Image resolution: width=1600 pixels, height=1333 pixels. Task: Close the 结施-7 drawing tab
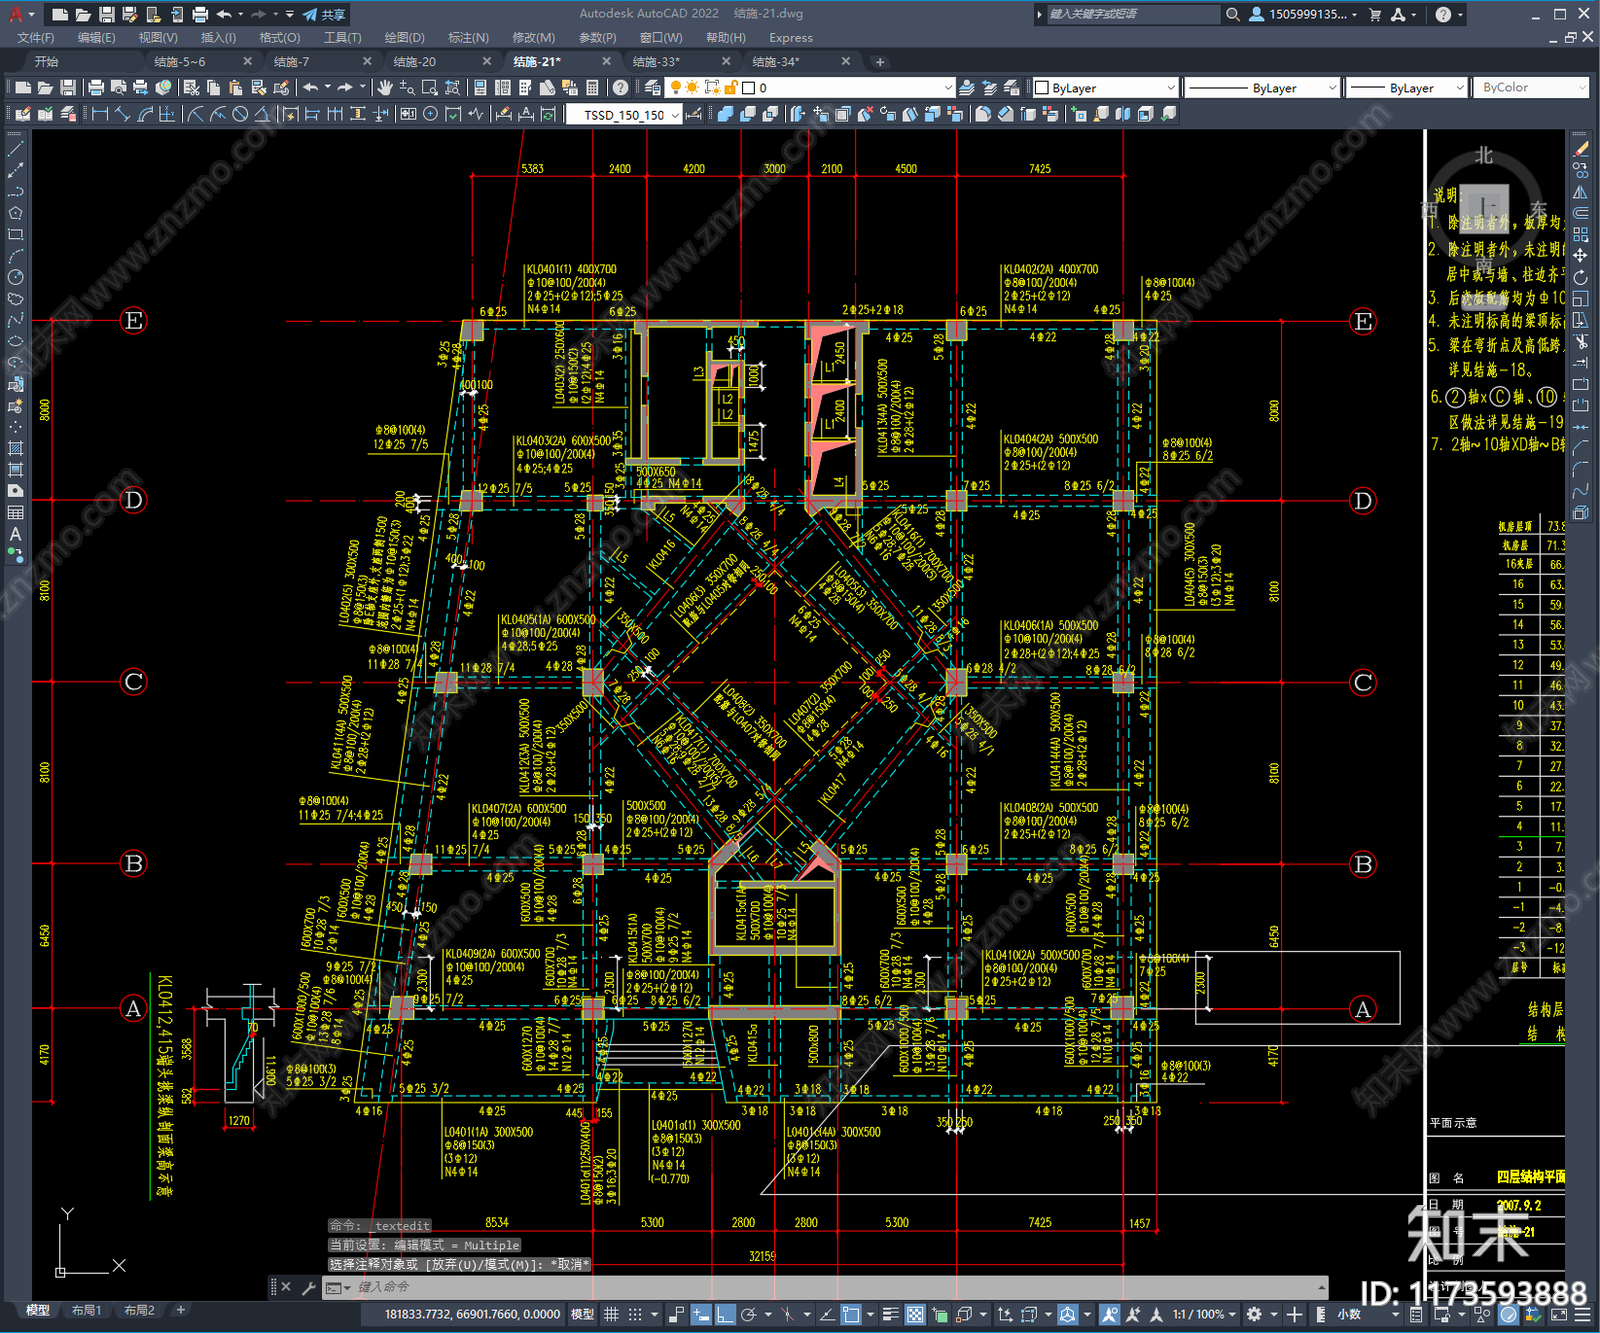click(367, 62)
